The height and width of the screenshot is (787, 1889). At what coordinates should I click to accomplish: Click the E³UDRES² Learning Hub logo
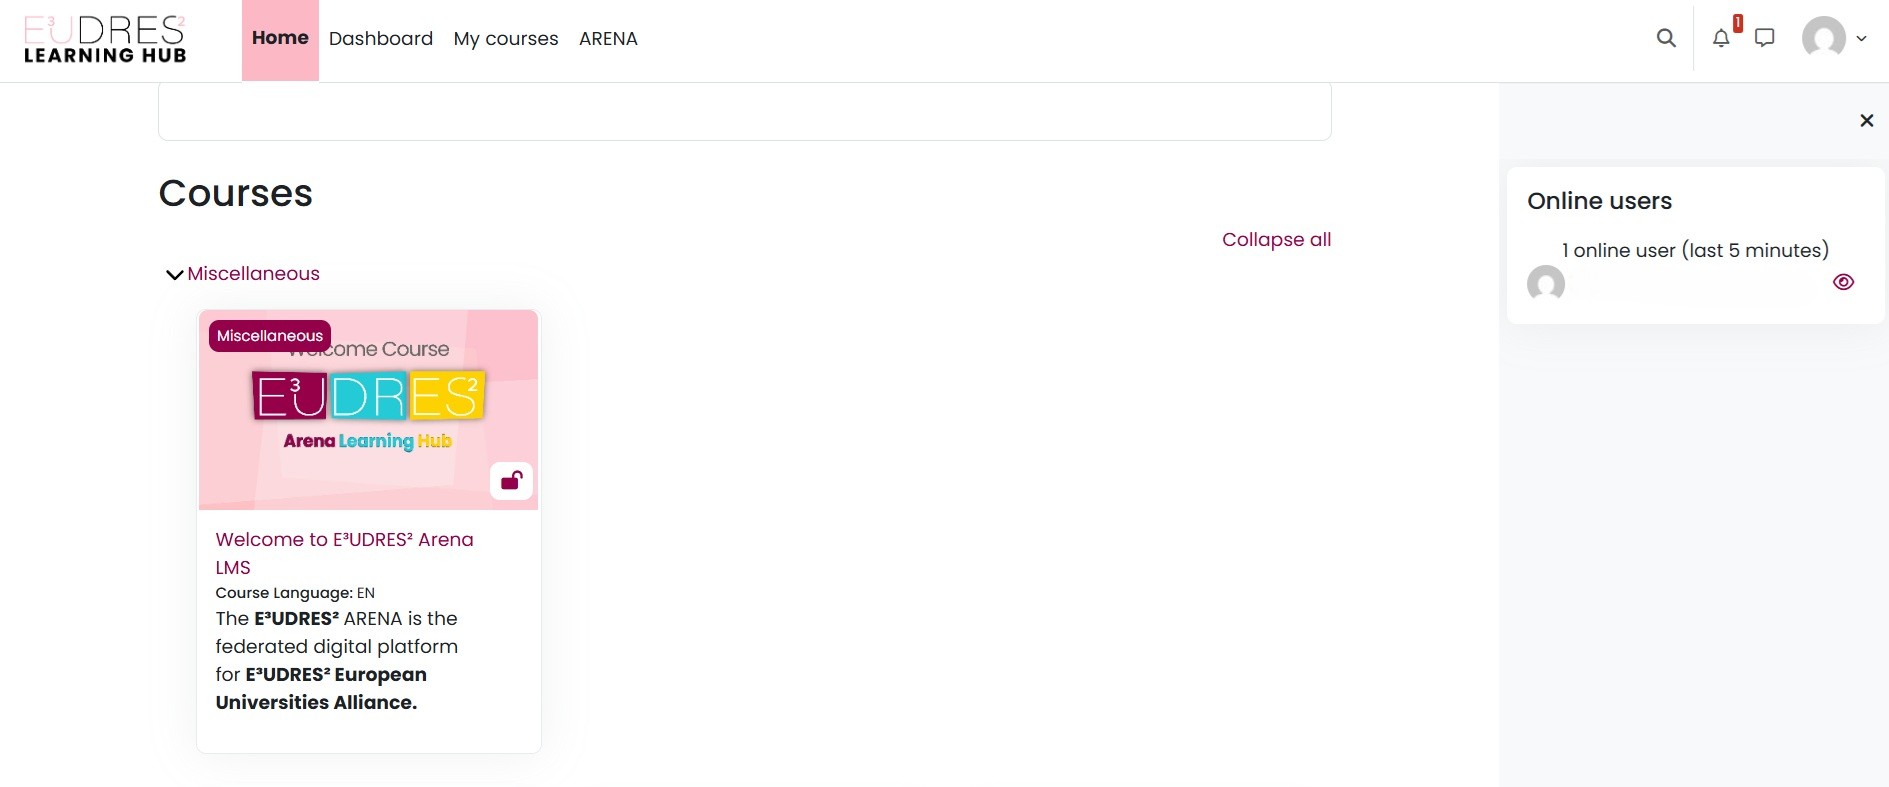tap(105, 40)
